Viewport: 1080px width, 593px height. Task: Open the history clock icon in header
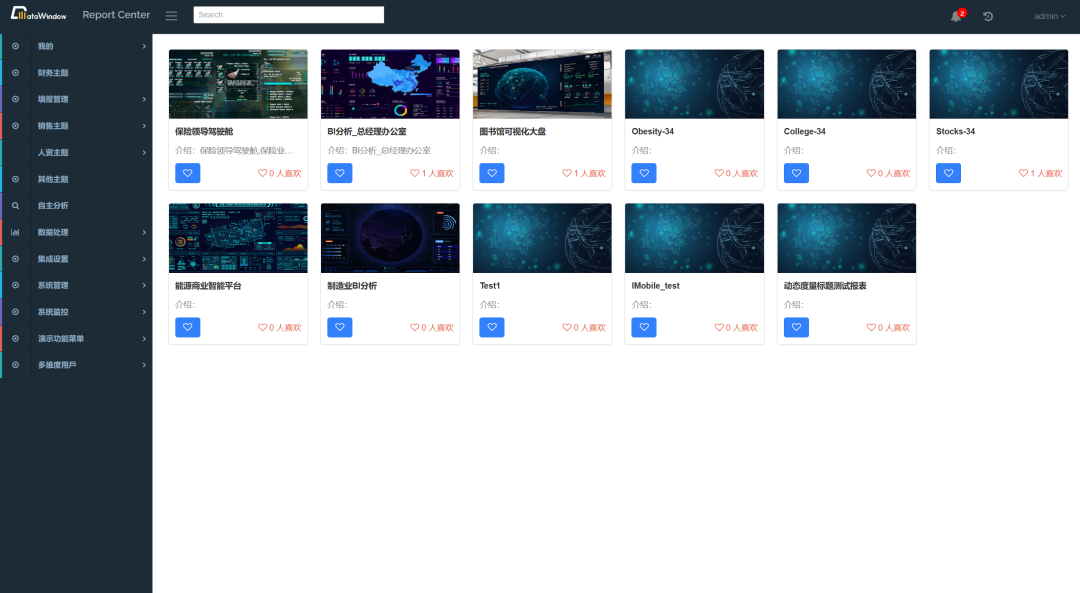(x=988, y=16)
